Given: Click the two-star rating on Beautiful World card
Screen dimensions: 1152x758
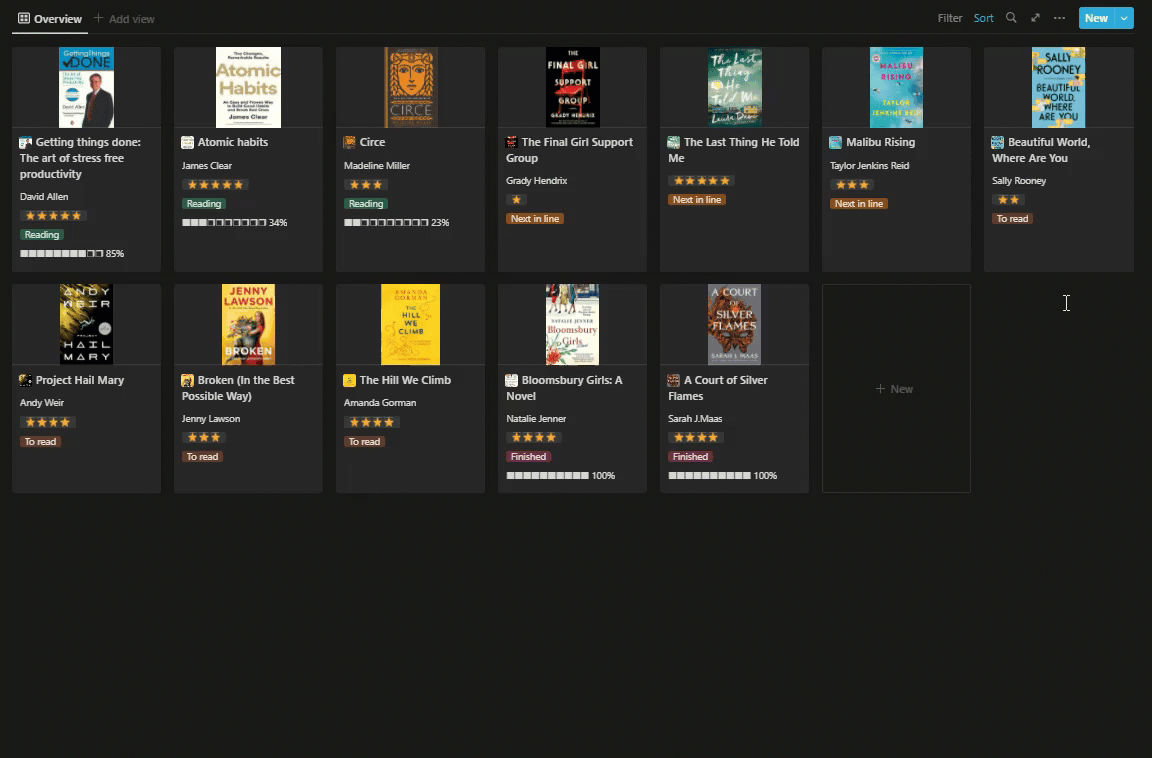Looking at the screenshot, I should (x=1008, y=199).
